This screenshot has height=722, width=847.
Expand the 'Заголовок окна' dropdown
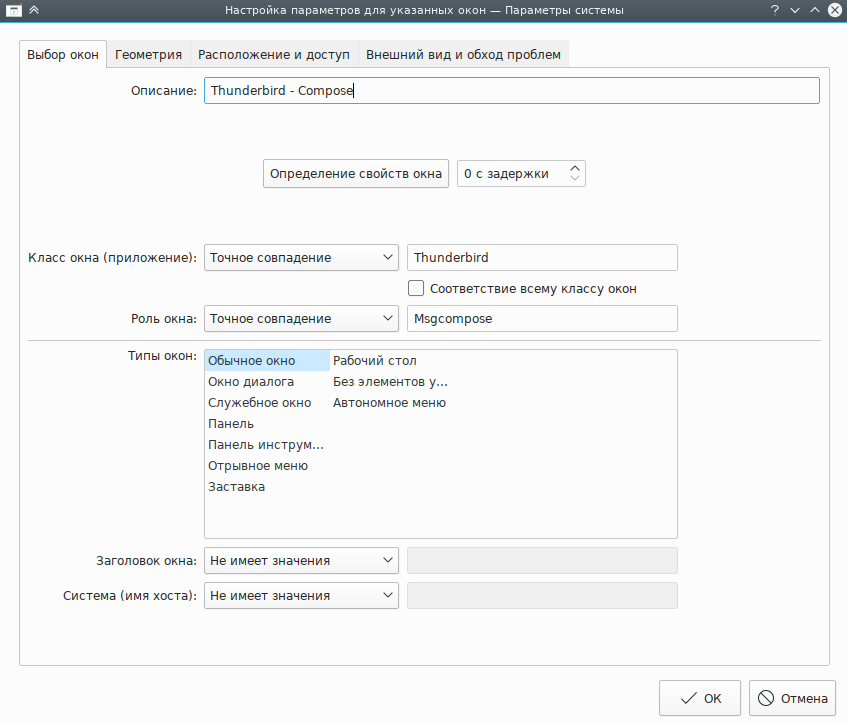301,561
